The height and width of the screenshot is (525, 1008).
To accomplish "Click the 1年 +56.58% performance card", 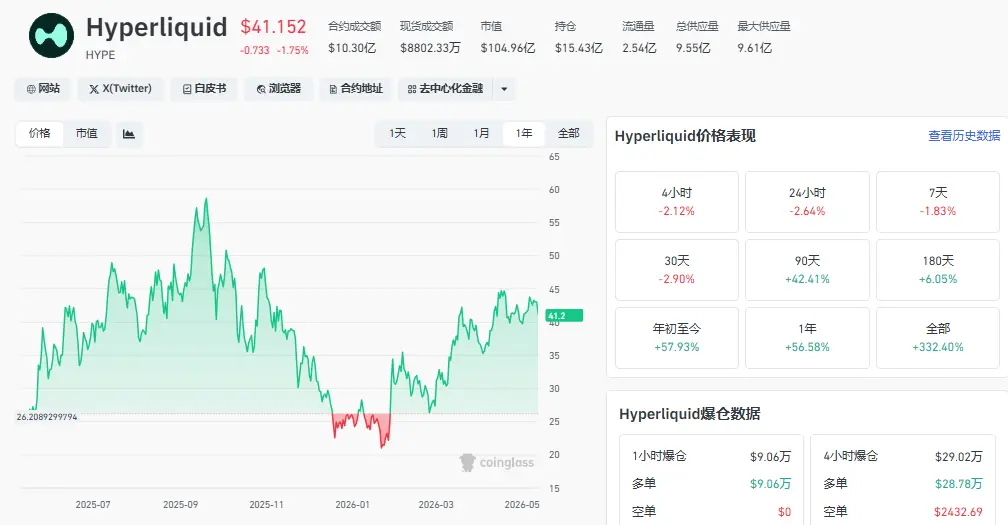I will 807,338.
